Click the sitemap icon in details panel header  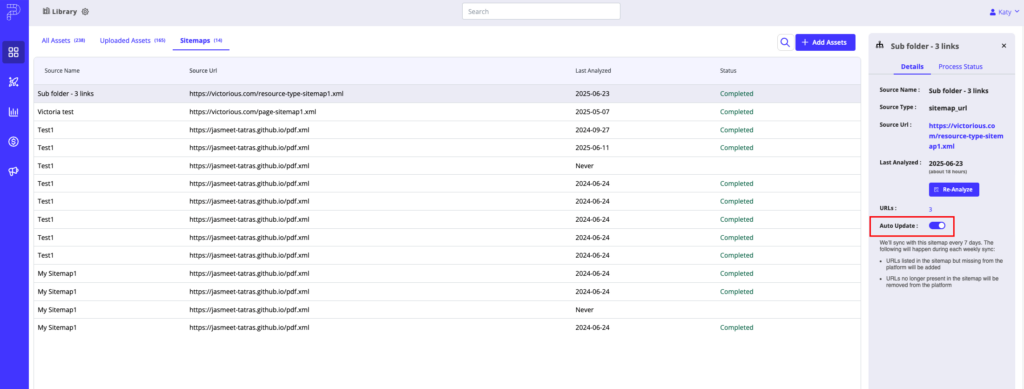point(880,46)
